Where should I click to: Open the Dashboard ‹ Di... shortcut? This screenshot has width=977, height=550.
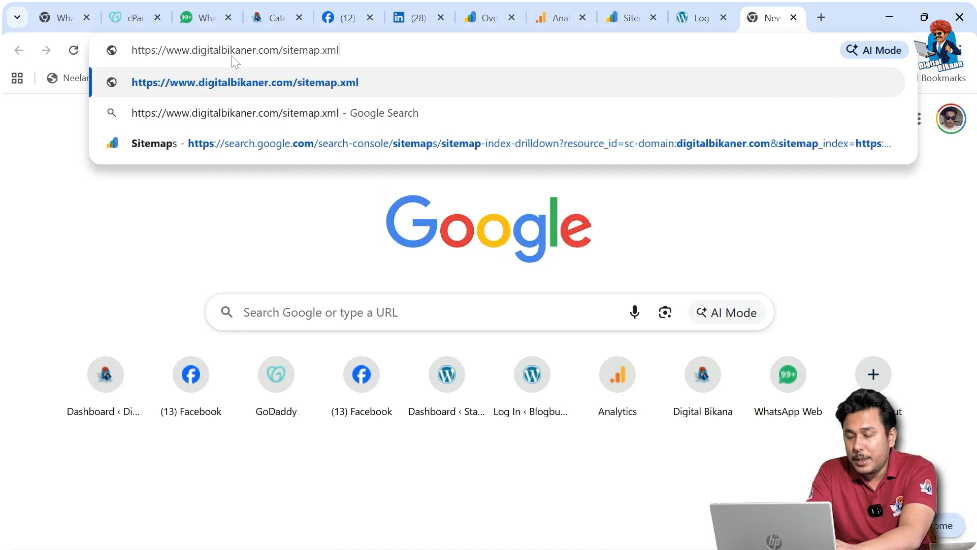(x=105, y=386)
